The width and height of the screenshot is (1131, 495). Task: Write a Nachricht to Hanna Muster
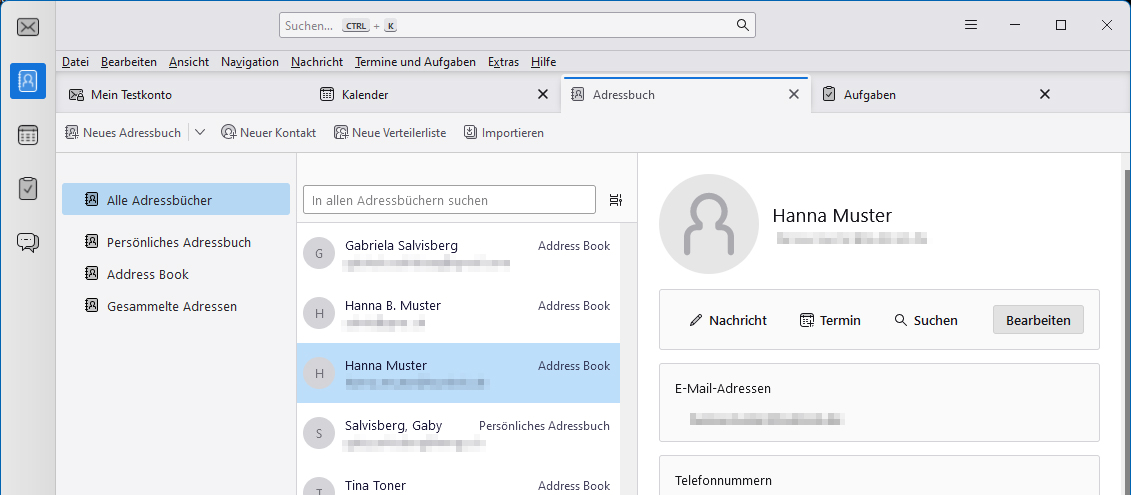(728, 320)
